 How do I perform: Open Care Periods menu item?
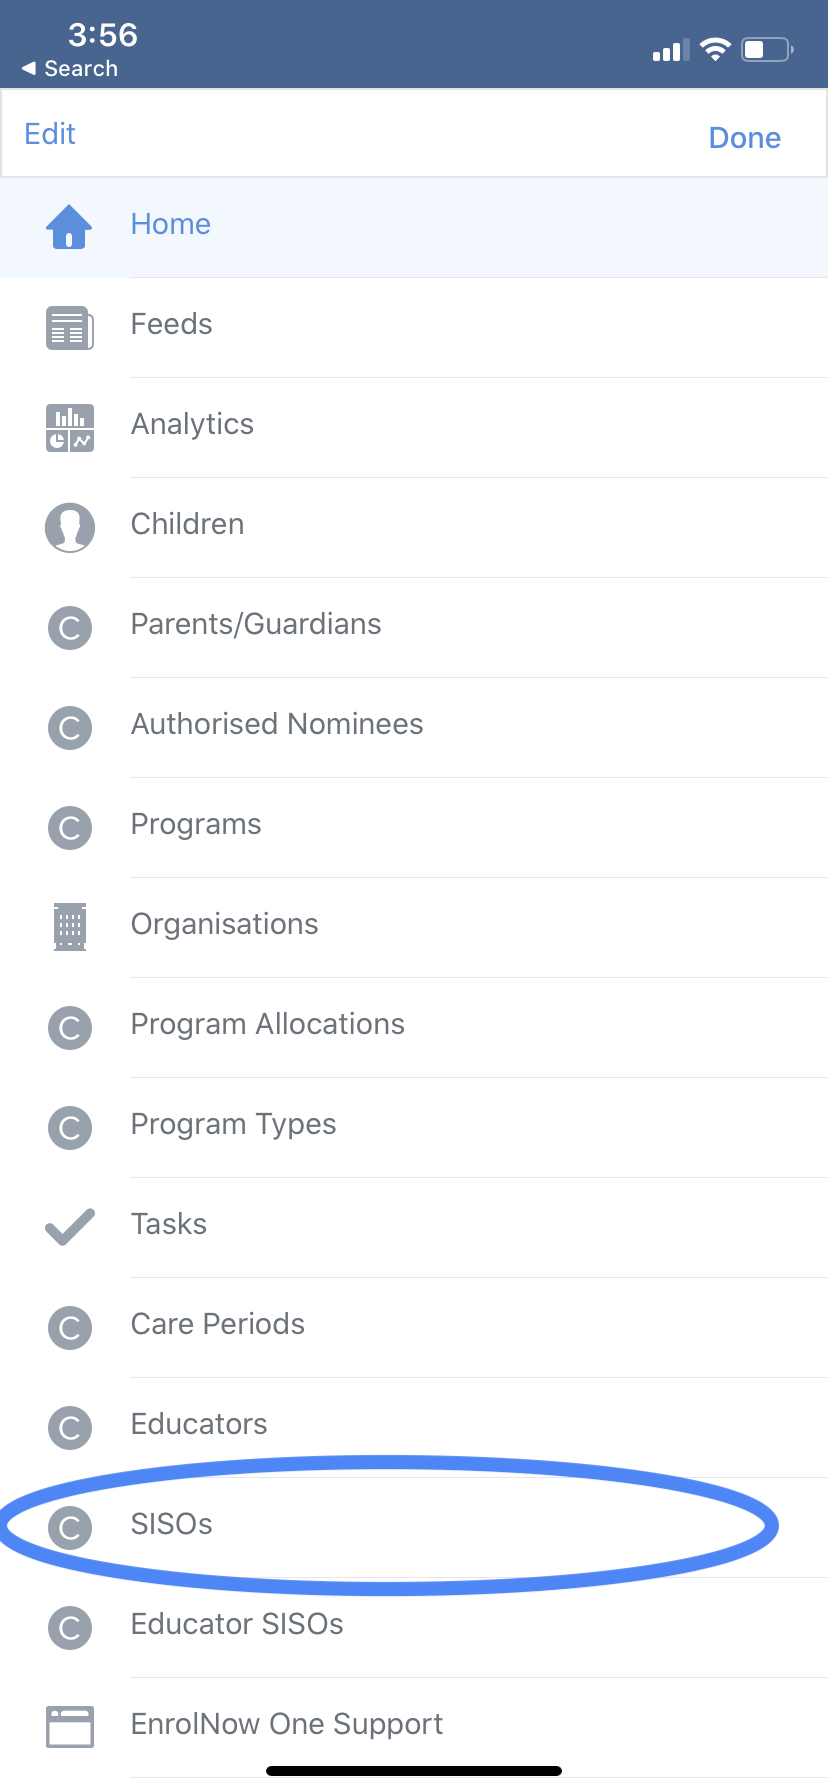click(x=218, y=1324)
